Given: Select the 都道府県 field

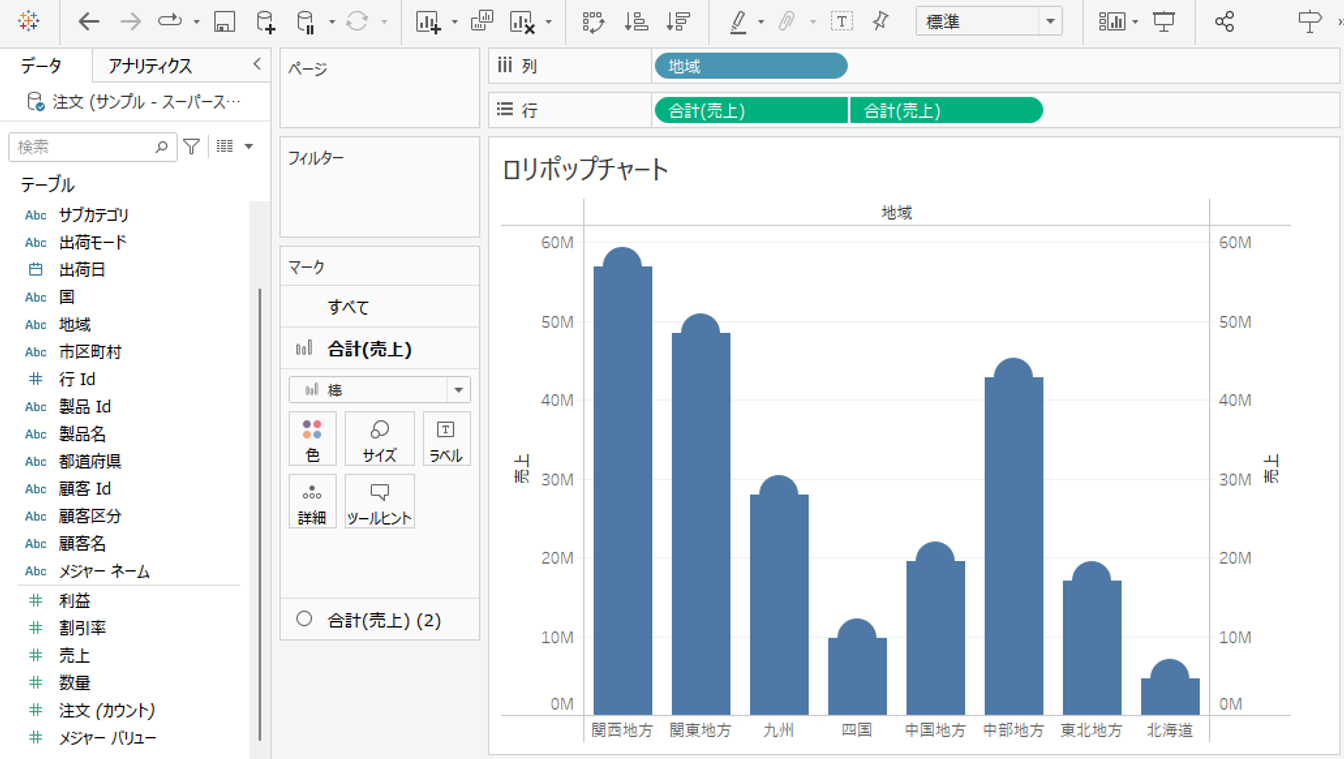Looking at the screenshot, I should (90, 462).
